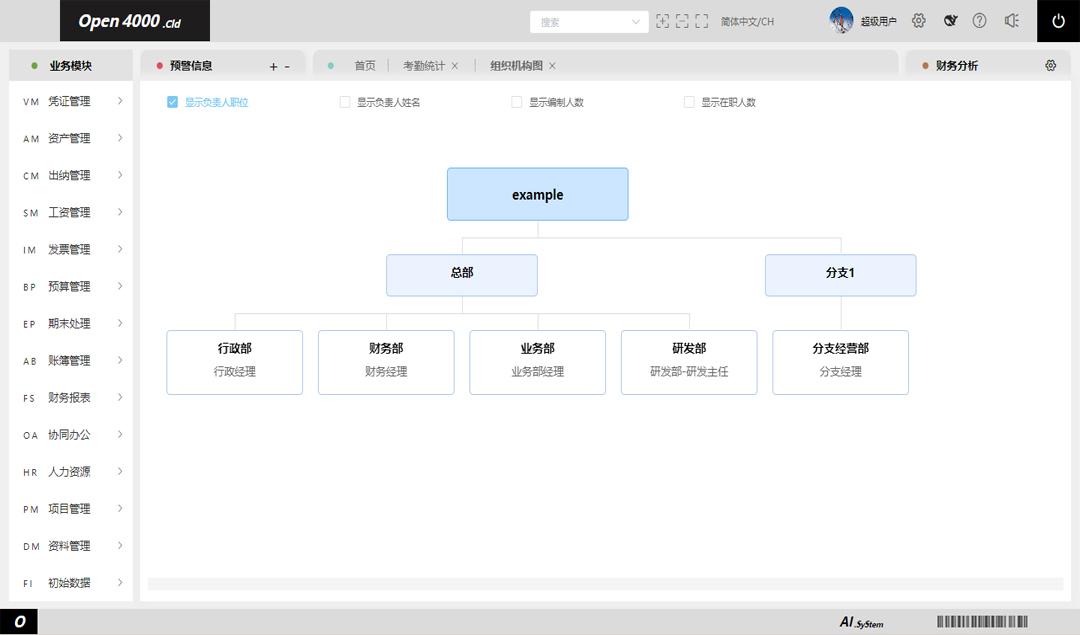Open 财务分析 panel settings gear
1080x635 pixels.
pyautogui.click(x=1050, y=65)
